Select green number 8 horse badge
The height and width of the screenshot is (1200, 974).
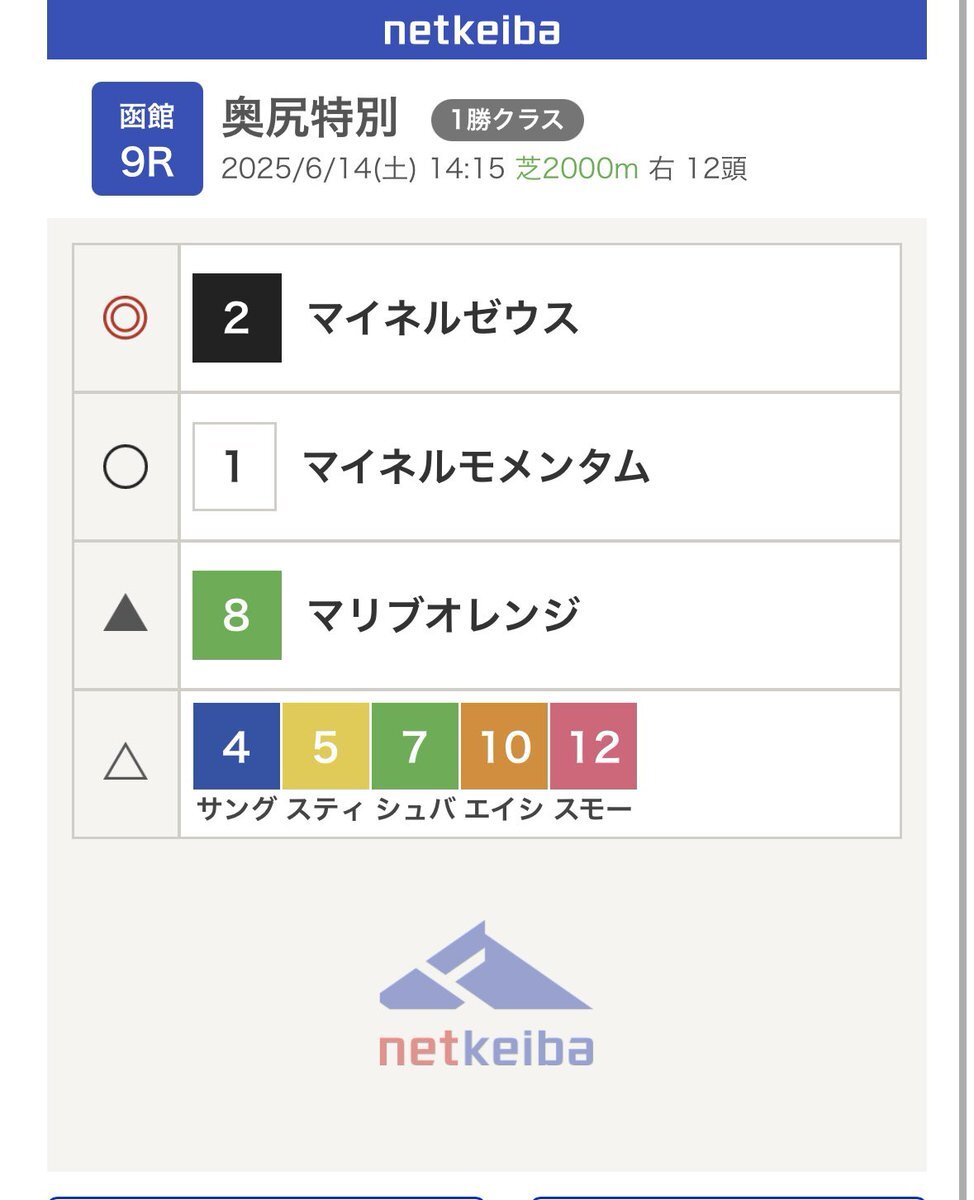tap(237, 615)
